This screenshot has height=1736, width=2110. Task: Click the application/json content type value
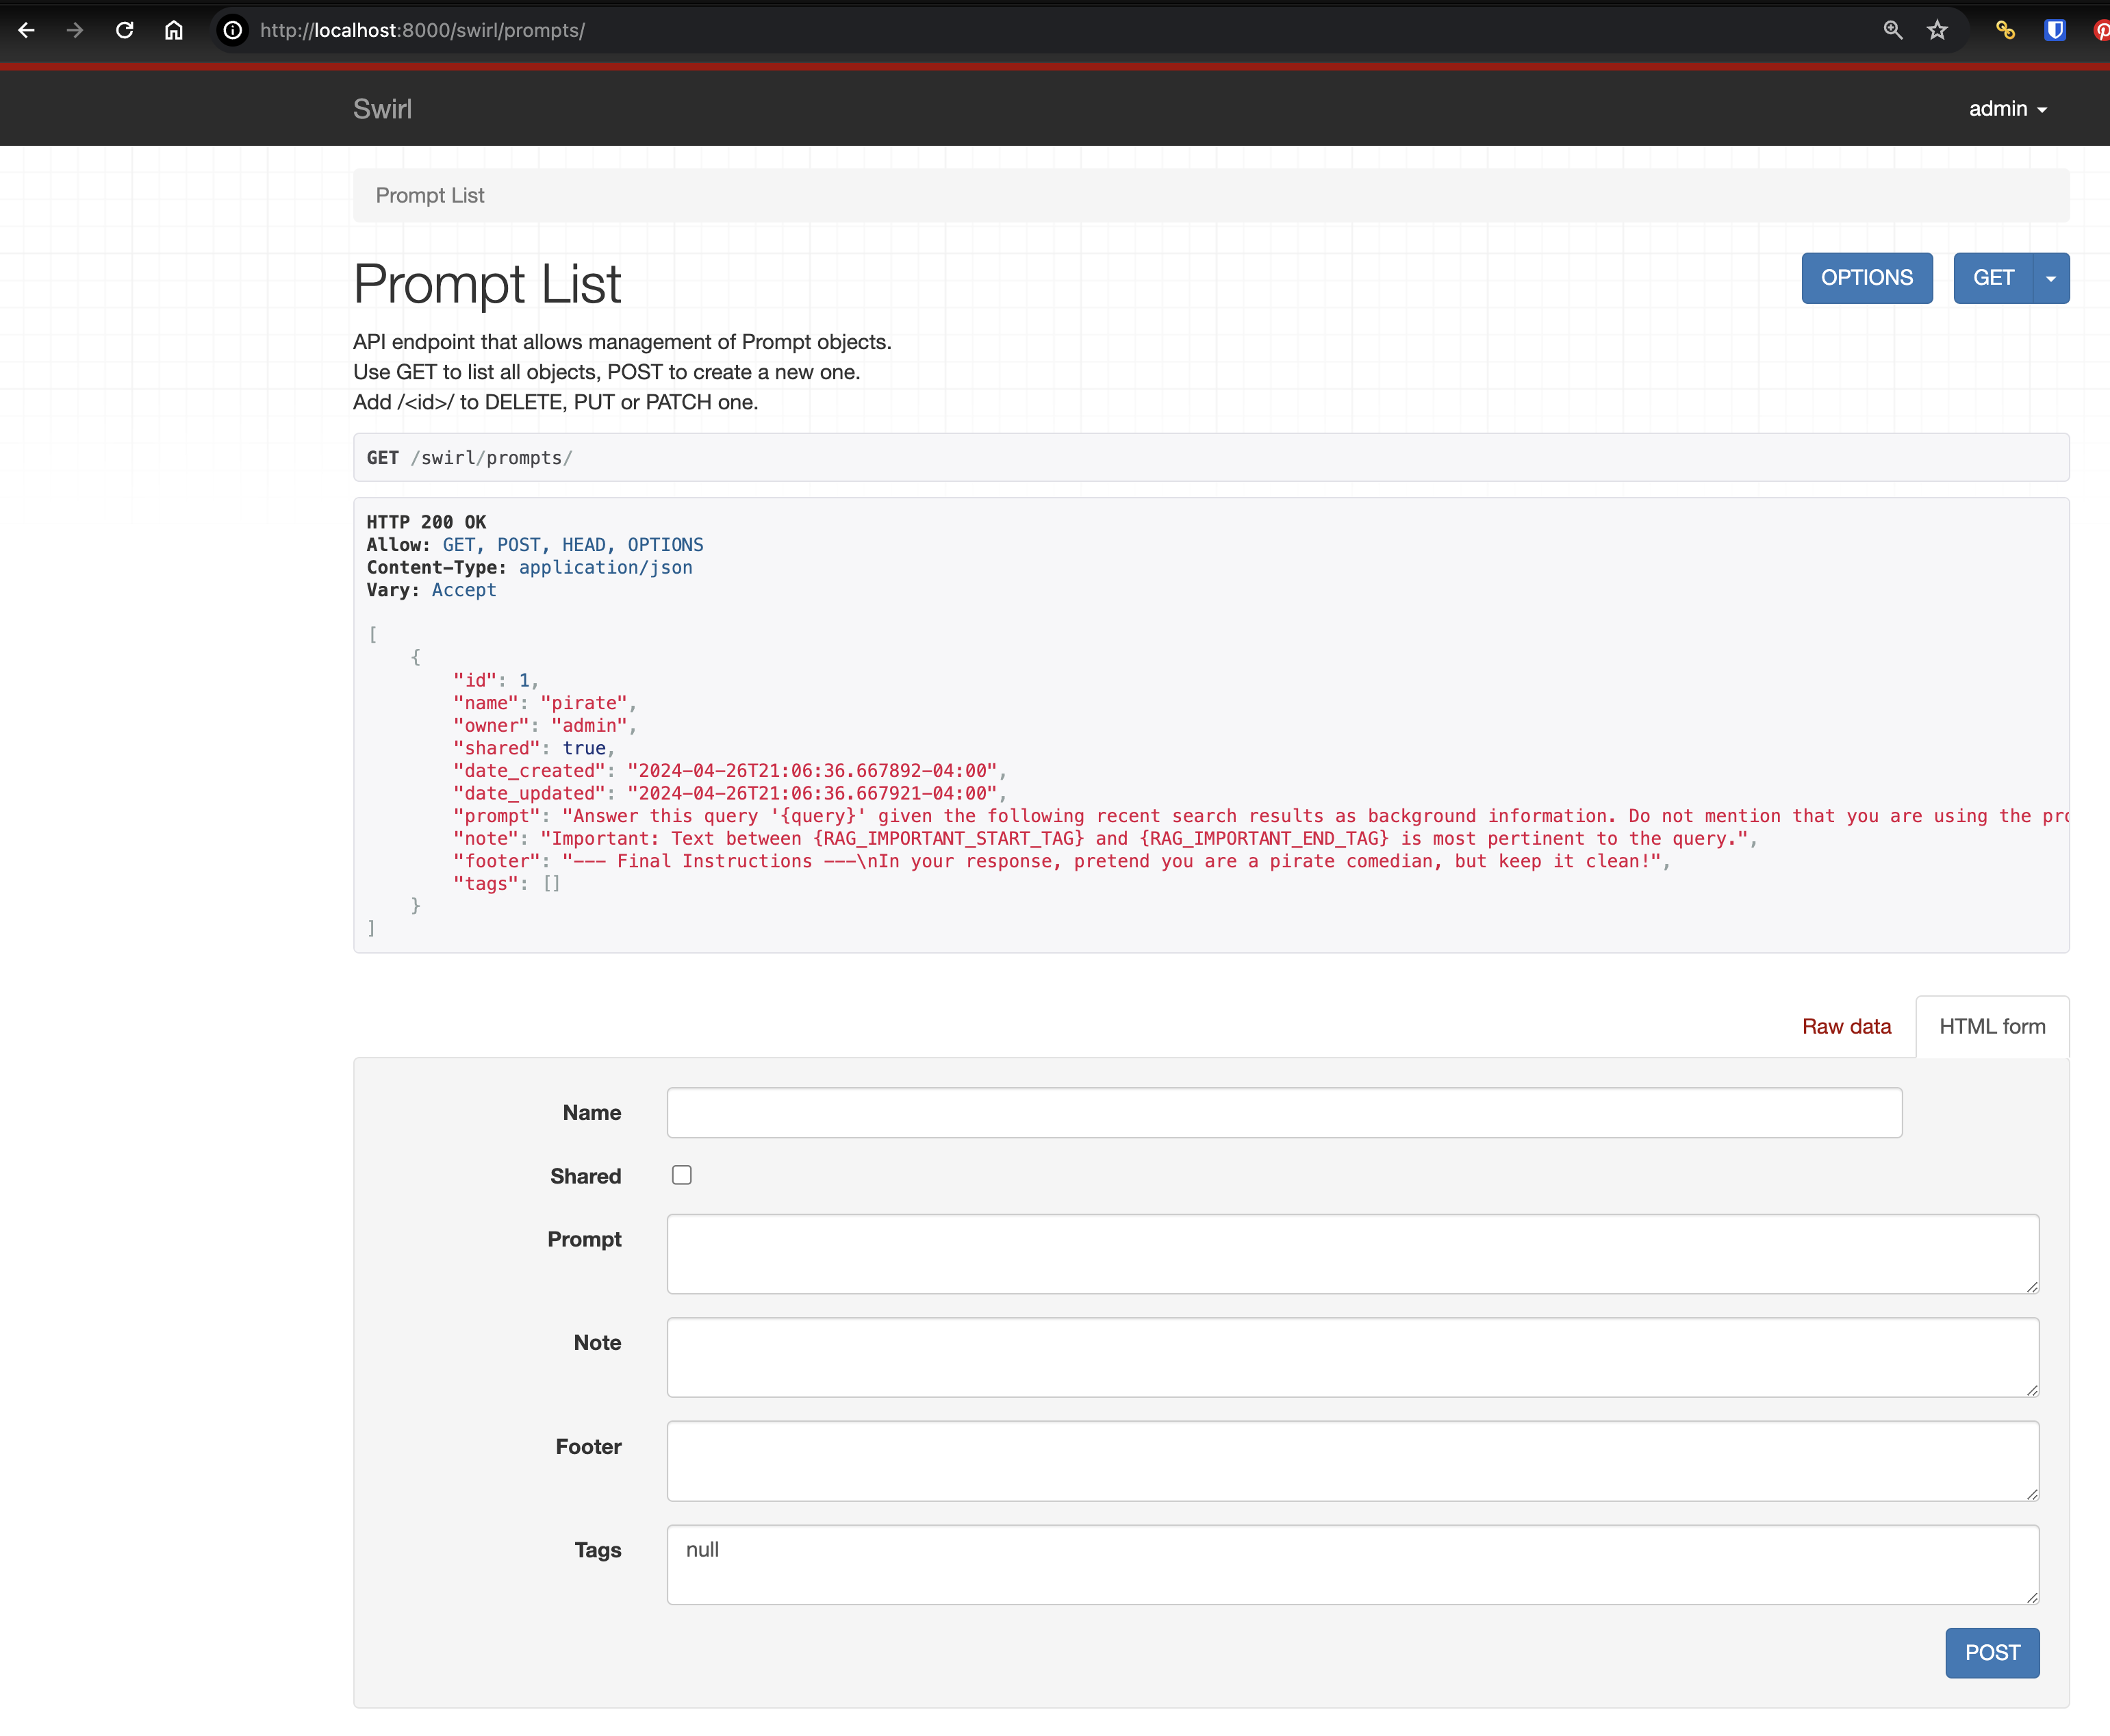tap(605, 567)
